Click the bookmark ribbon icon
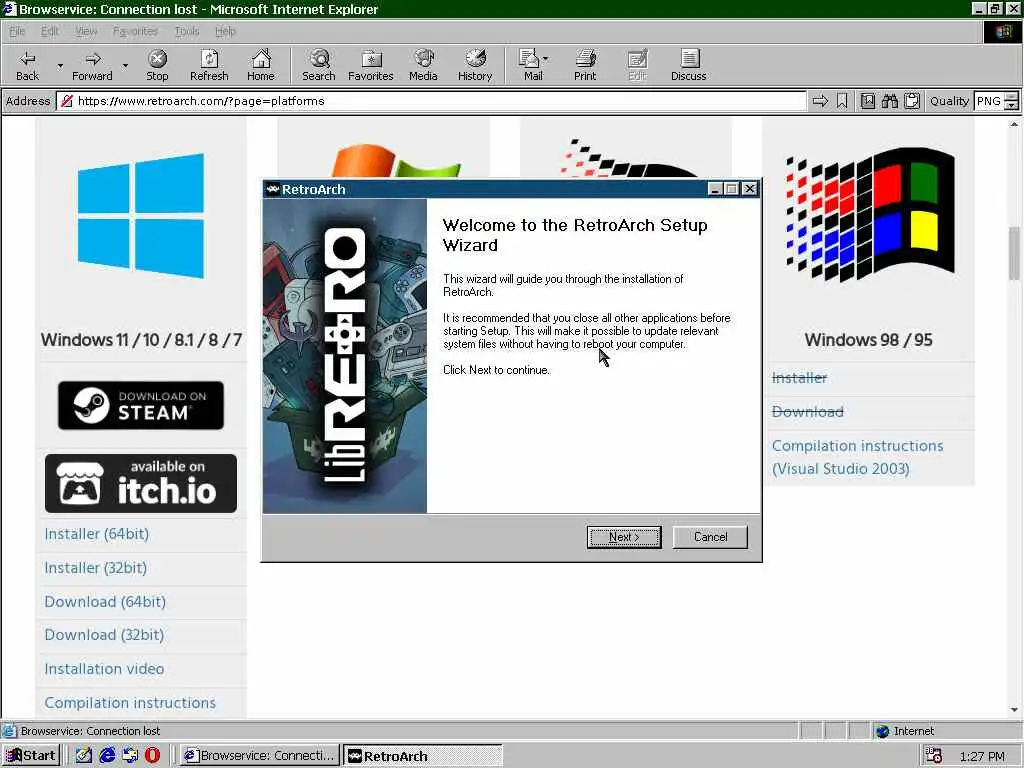The width and height of the screenshot is (1024, 768). pyautogui.click(x=842, y=101)
